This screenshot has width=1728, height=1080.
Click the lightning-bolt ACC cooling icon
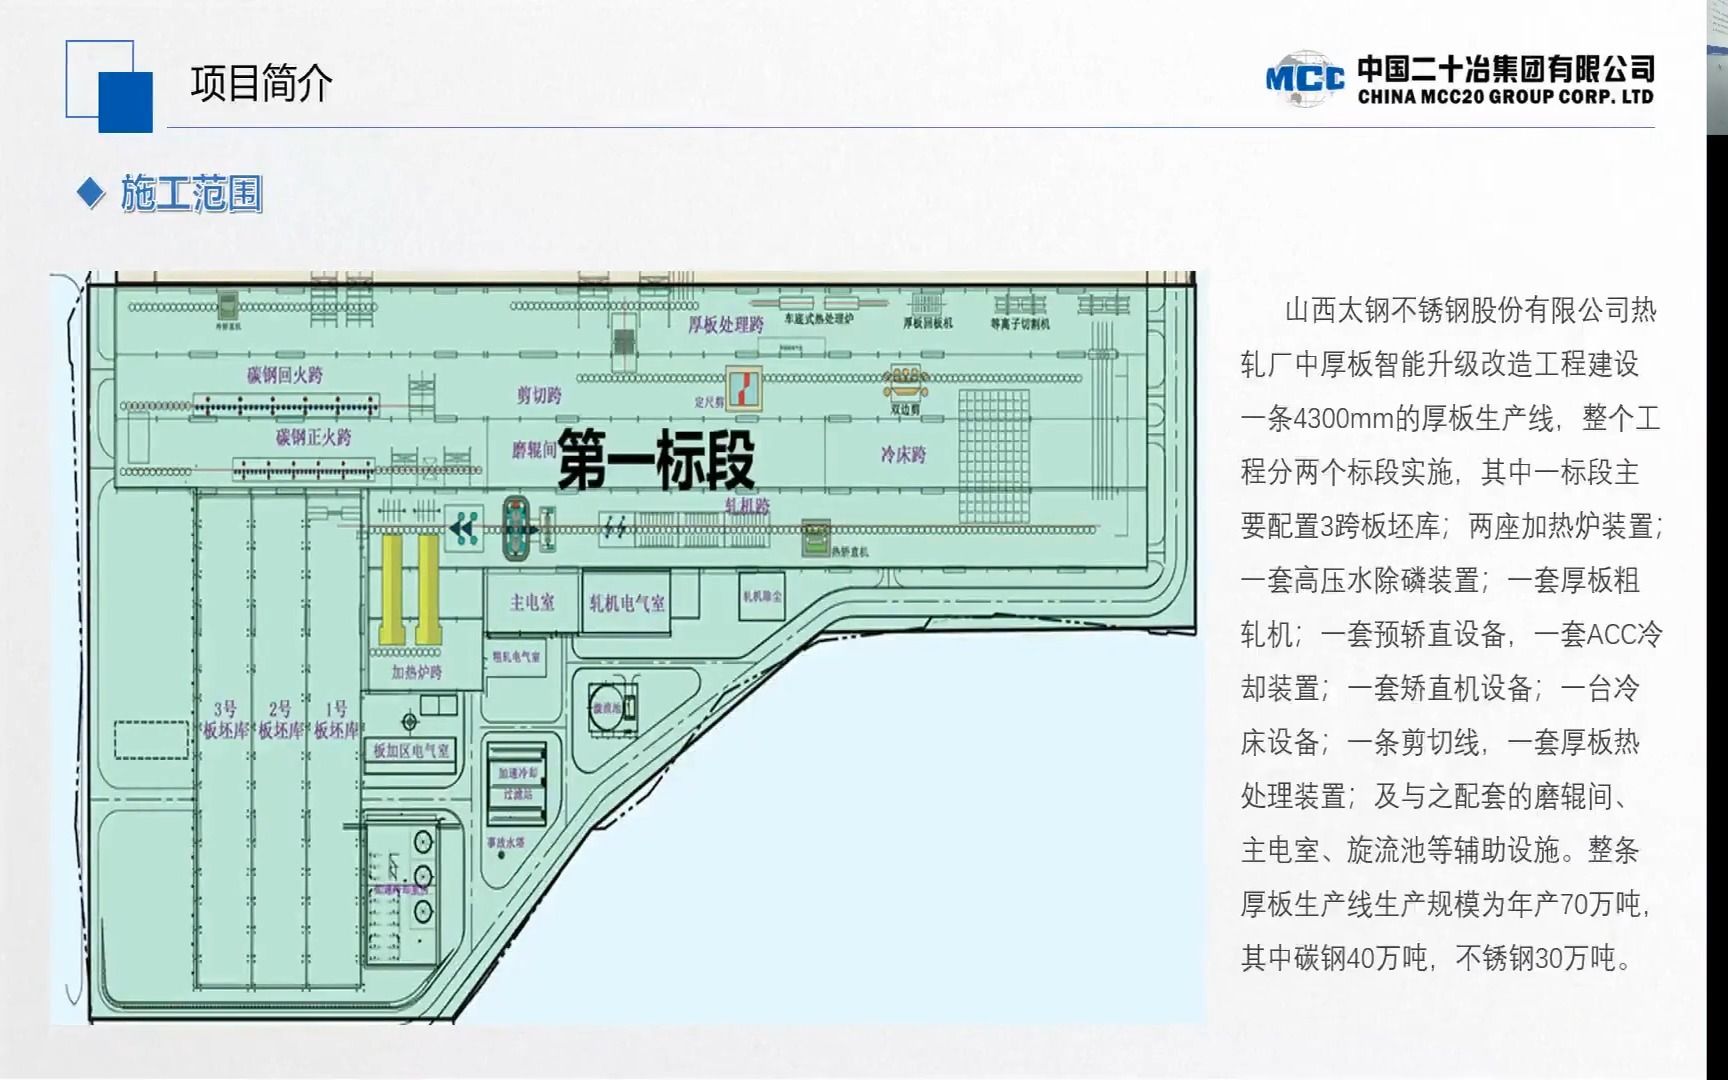(615, 528)
